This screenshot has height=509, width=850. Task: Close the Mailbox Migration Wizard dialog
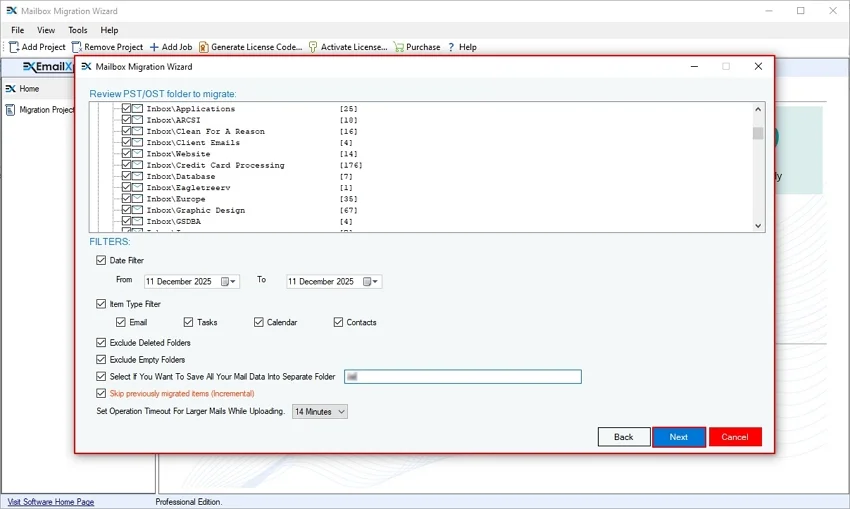(x=758, y=66)
